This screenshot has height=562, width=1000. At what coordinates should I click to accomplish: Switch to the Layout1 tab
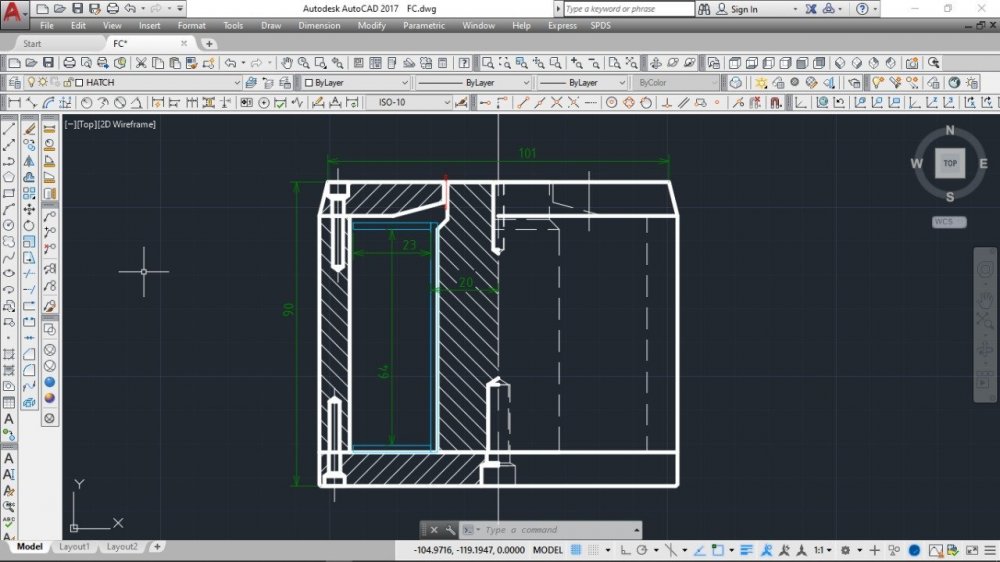[x=74, y=547]
